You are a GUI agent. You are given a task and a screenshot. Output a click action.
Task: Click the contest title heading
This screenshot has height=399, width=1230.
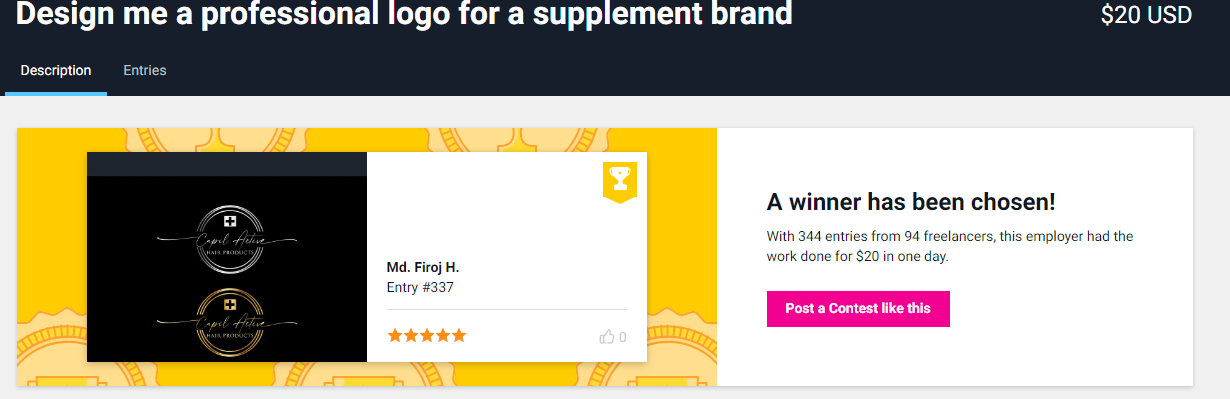pos(404,14)
